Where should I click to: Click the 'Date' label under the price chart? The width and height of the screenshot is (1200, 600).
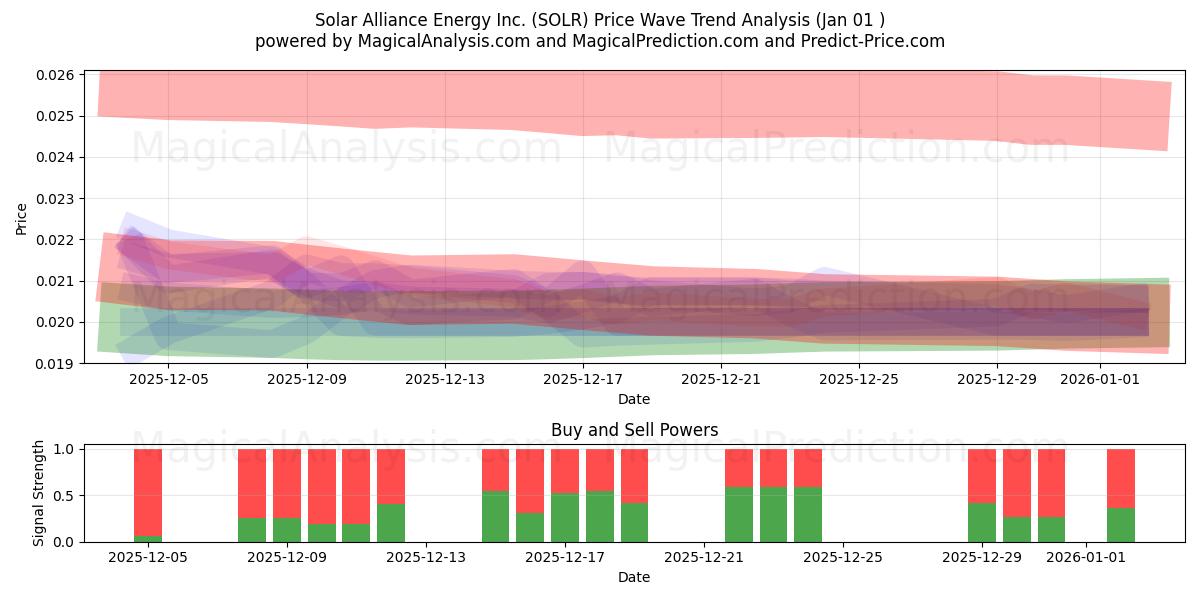[634, 399]
